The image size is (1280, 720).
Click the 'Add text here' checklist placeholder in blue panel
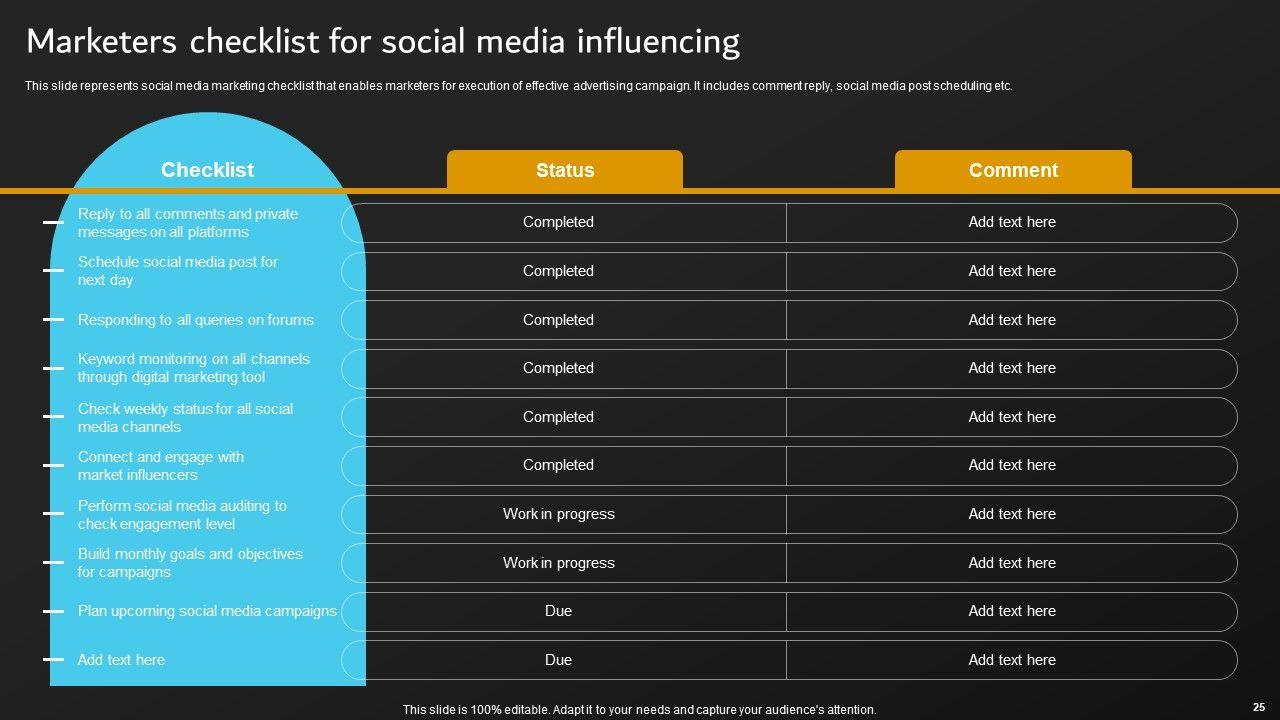(x=121, y=660)
